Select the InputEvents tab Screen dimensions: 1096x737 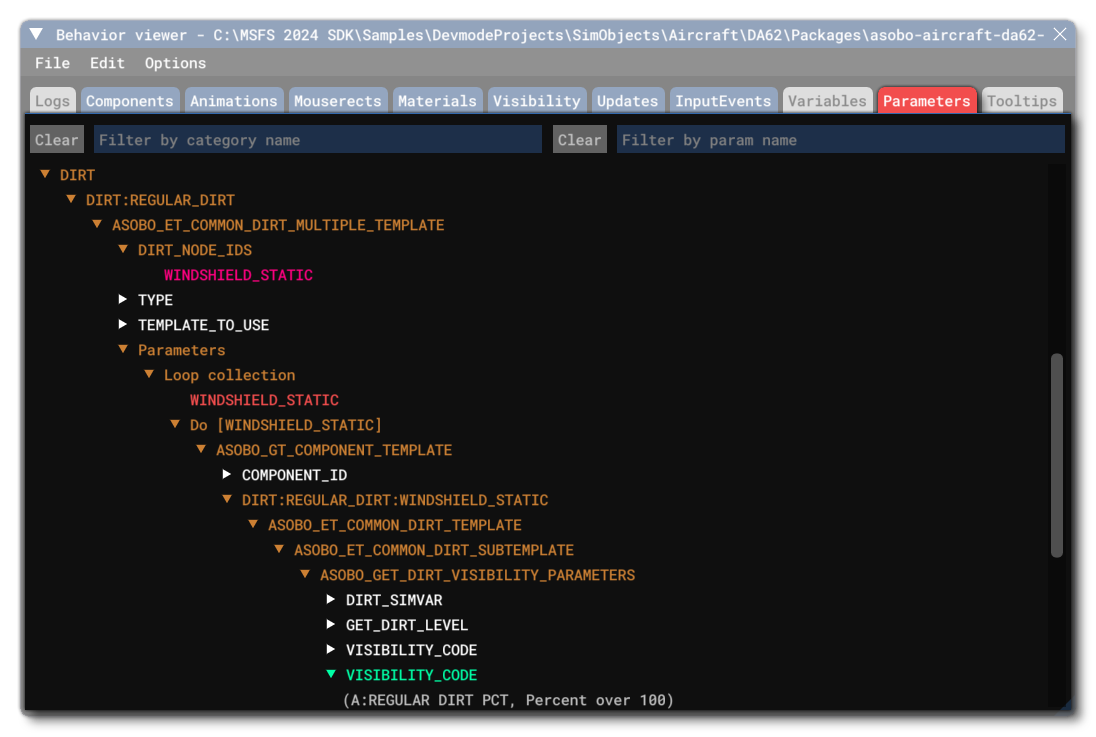(x=723, y=101)
